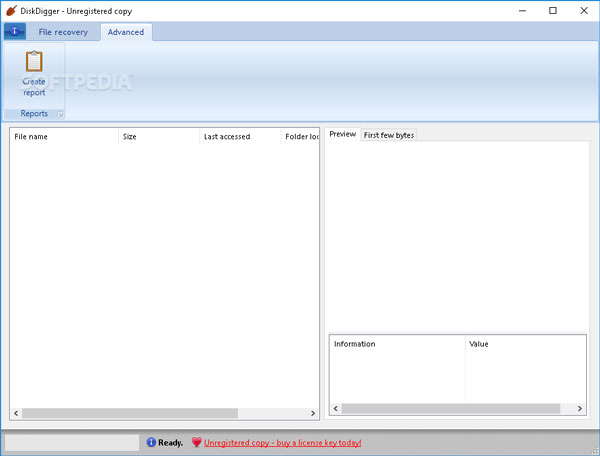The height and width of the screenshot is (456, 600).
Task: Close the DiskDigger window
Action: coord(584,11)
